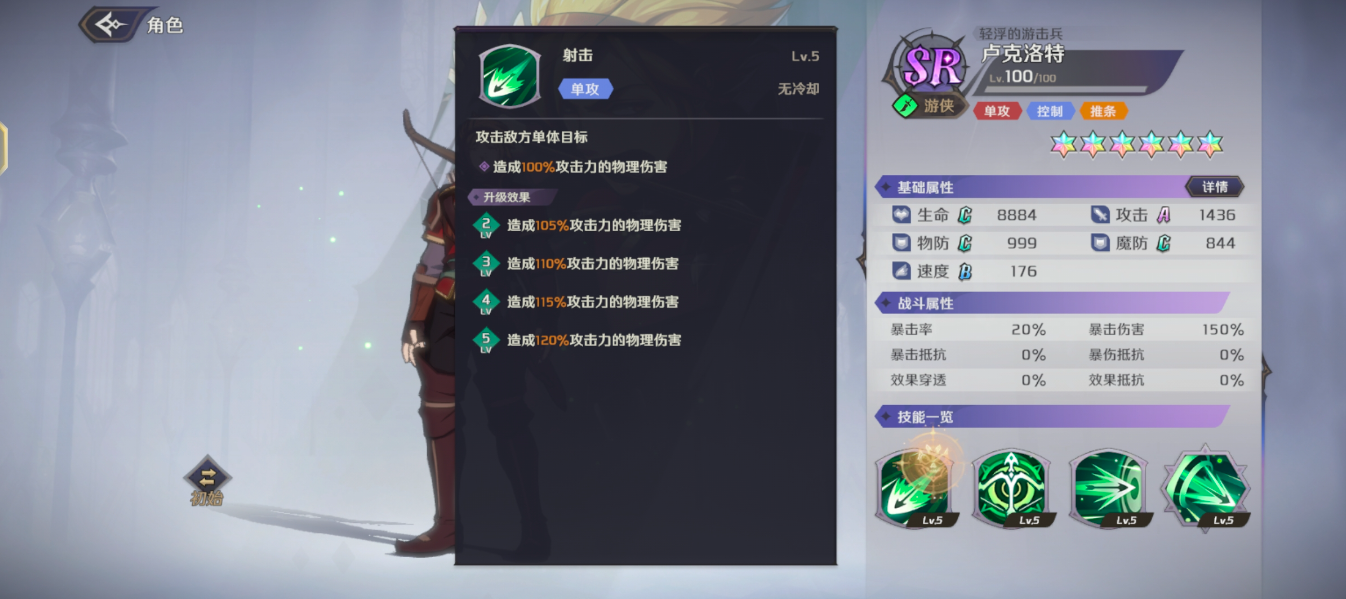Select the fourth star-framed skill icon

pyautogui.click(x=1205, y=488)
